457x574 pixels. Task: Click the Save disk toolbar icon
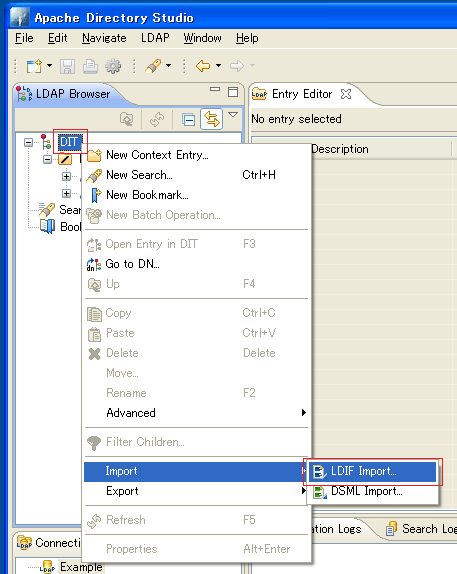(67, 66)
